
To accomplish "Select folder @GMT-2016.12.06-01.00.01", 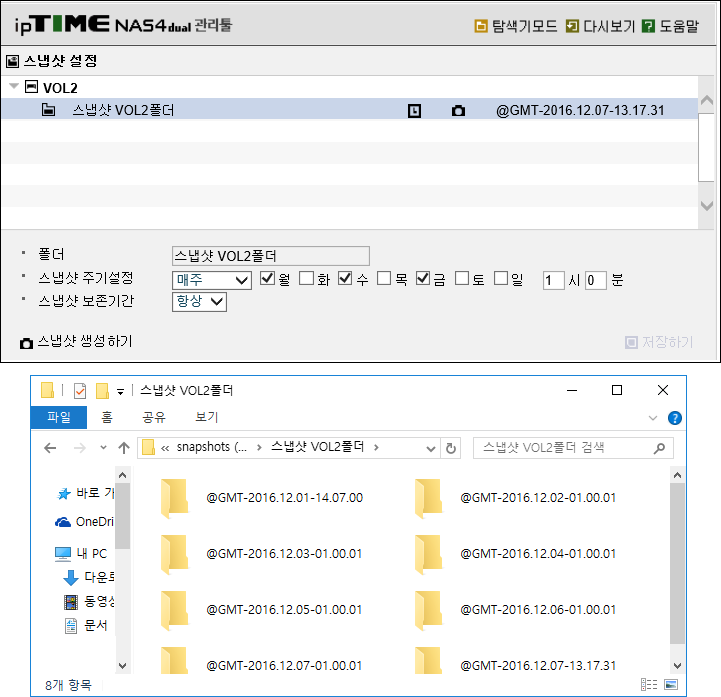I will 515,610.
